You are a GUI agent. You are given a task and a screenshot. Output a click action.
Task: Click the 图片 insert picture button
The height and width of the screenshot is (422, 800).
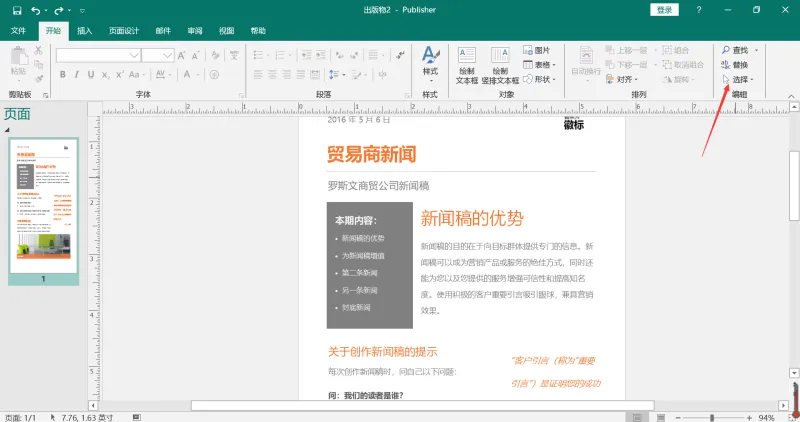coord(537,51)
